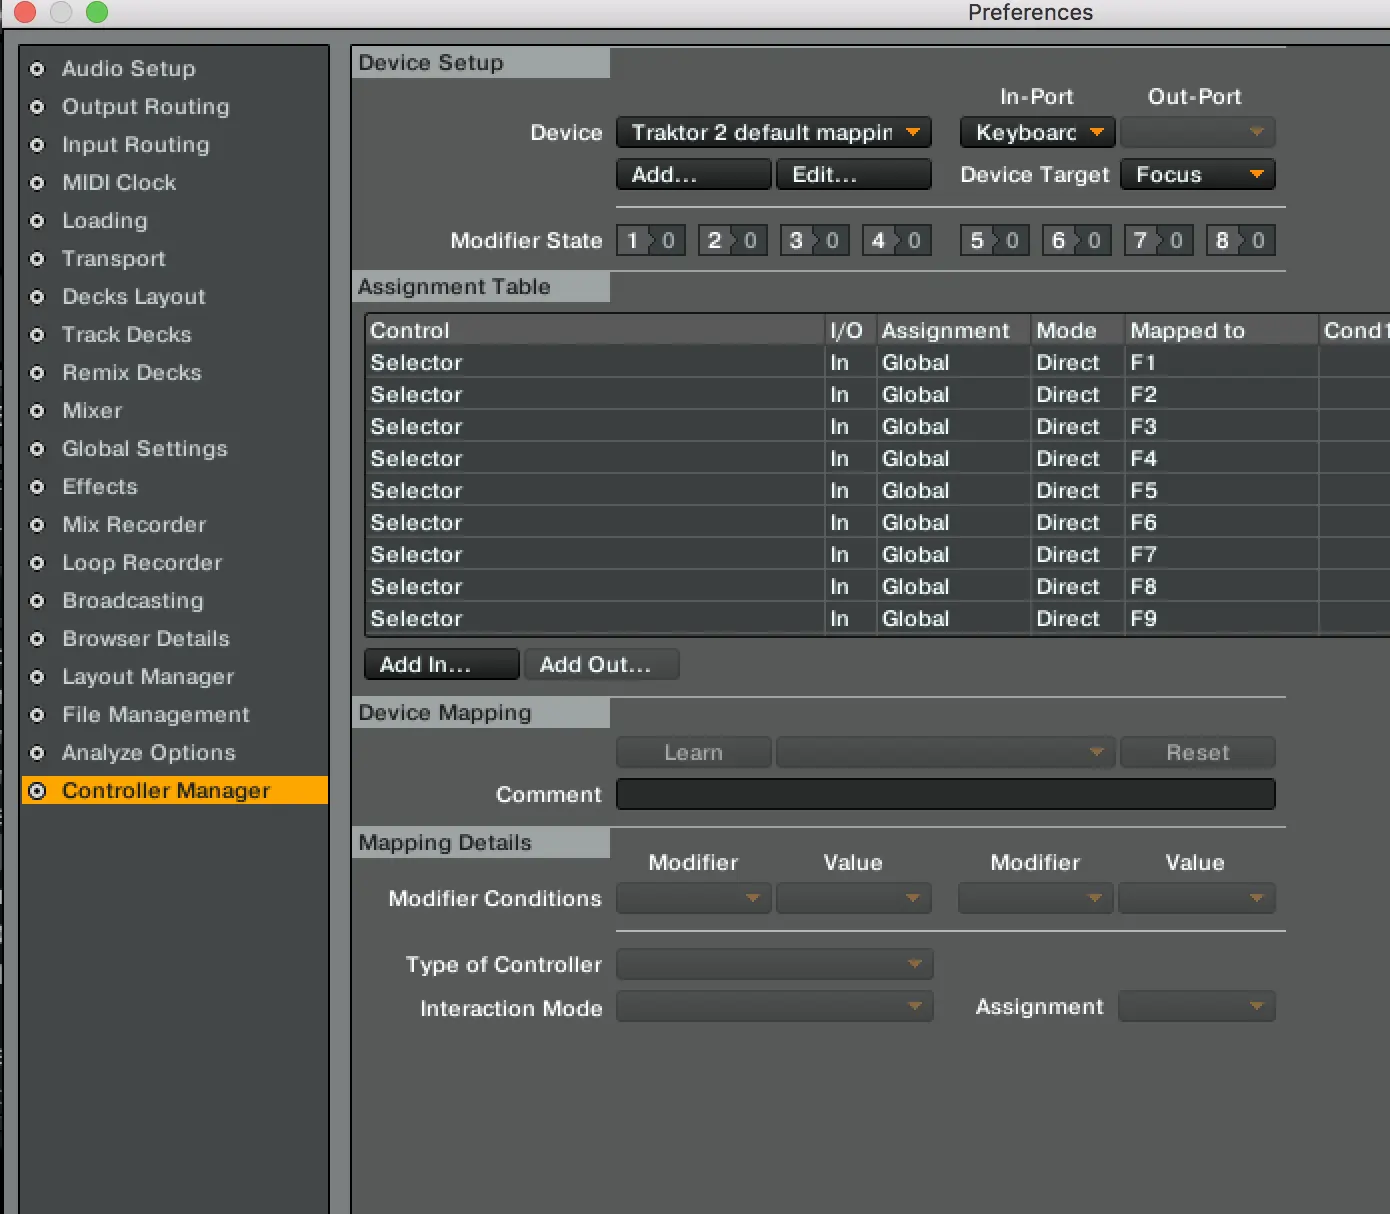Viewport: 1390px width, 1214px height.
Task: Open the Device mapping dropdown
Action: click(773, 133)
